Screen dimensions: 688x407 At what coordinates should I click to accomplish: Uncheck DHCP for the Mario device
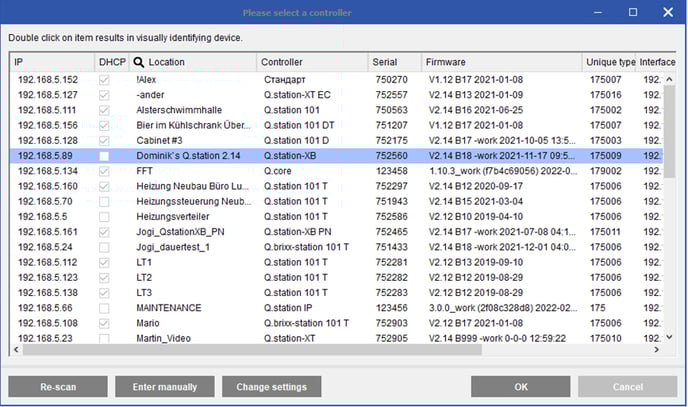point(104,324)
